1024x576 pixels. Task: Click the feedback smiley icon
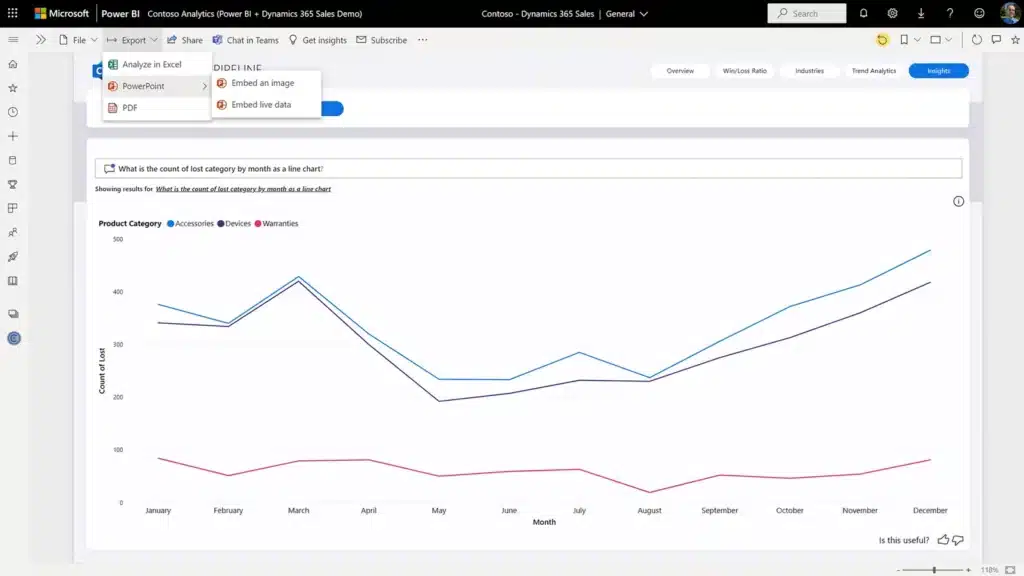point(979,13)
